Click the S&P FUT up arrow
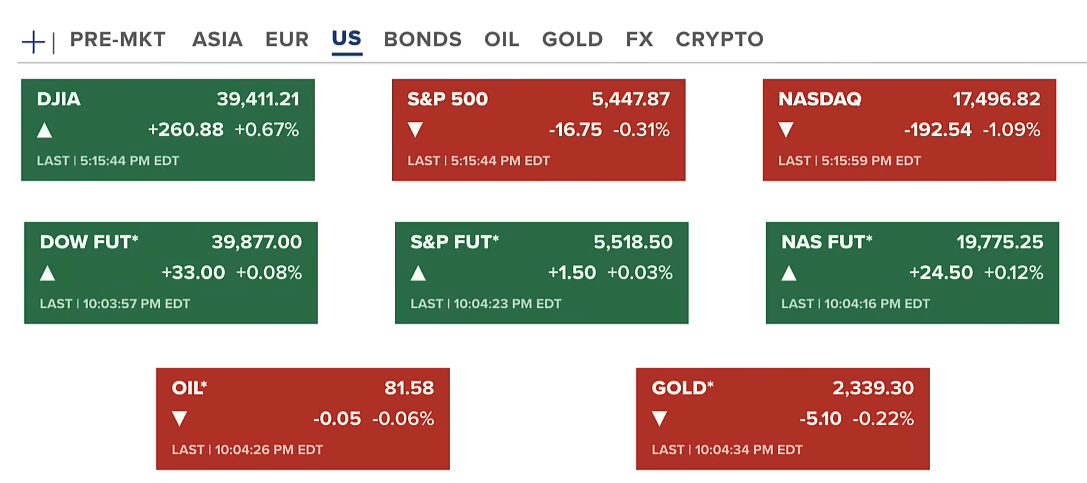The height and width of the screenshot is (483, 1087). 418,273
